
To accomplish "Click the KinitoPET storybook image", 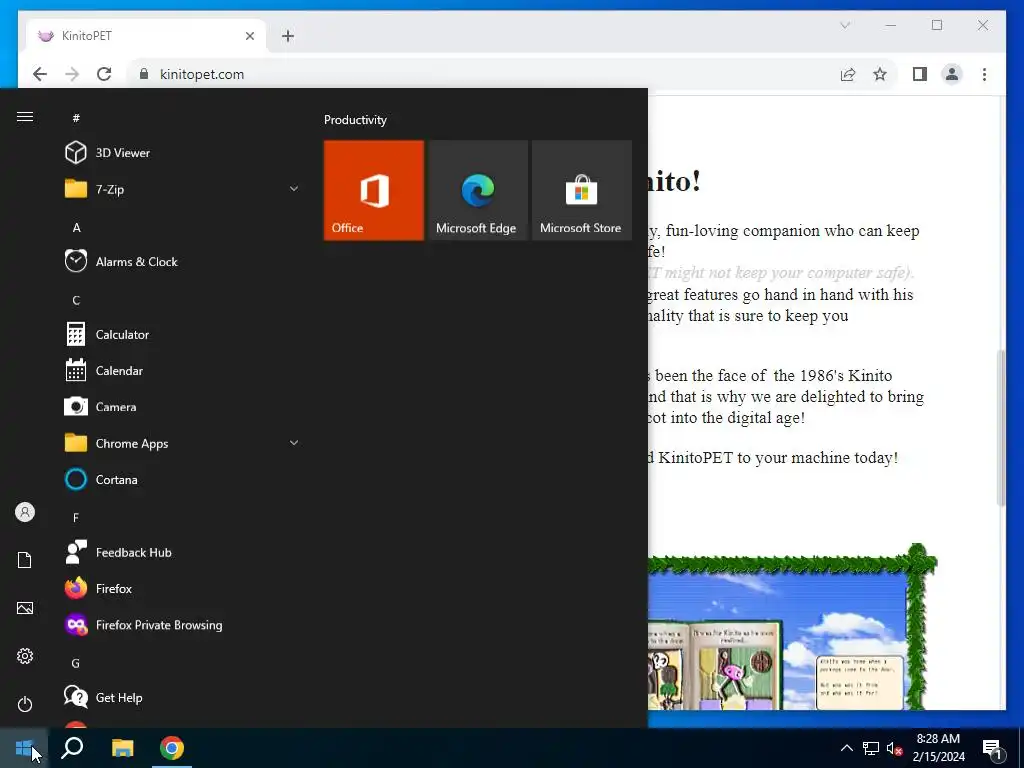I will coord(792,627).
